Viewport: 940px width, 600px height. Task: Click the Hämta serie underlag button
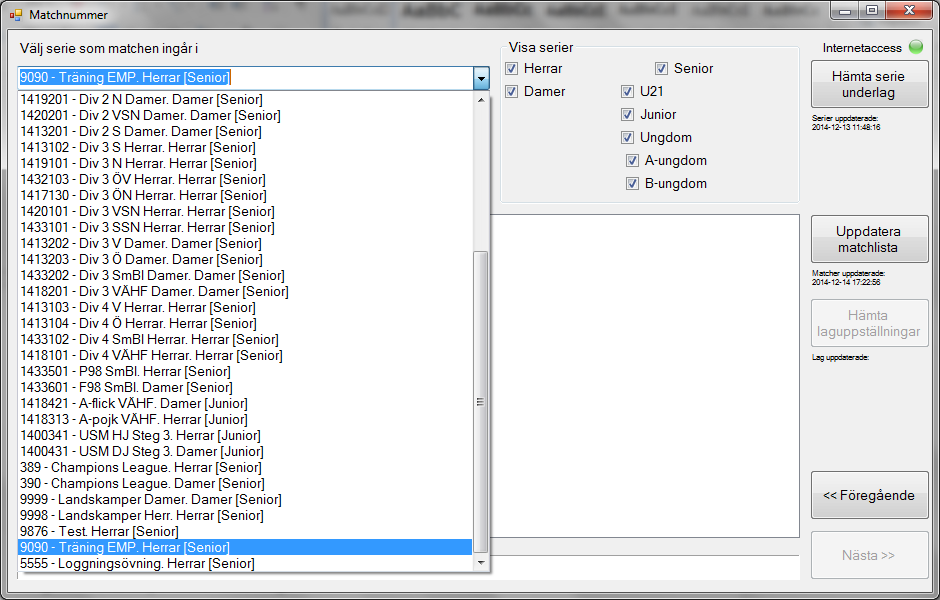coord(869,85)
